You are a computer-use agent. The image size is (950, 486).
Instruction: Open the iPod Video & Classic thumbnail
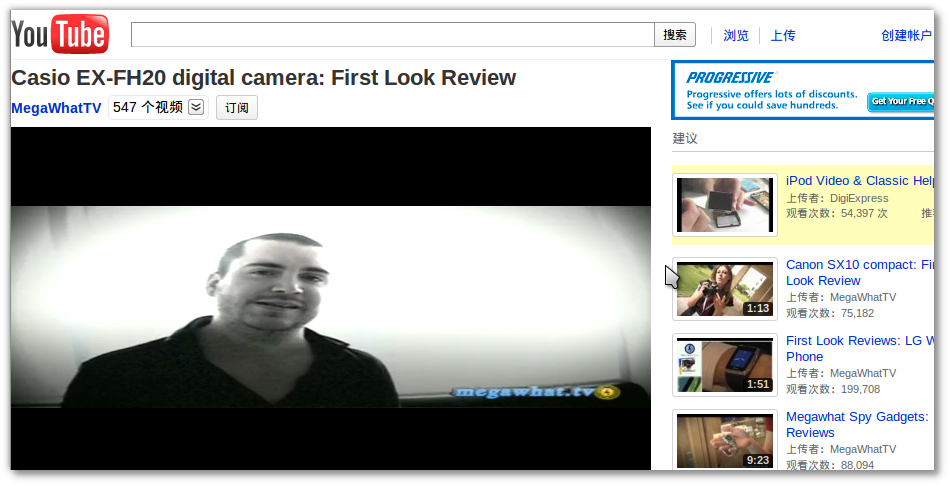725,205
